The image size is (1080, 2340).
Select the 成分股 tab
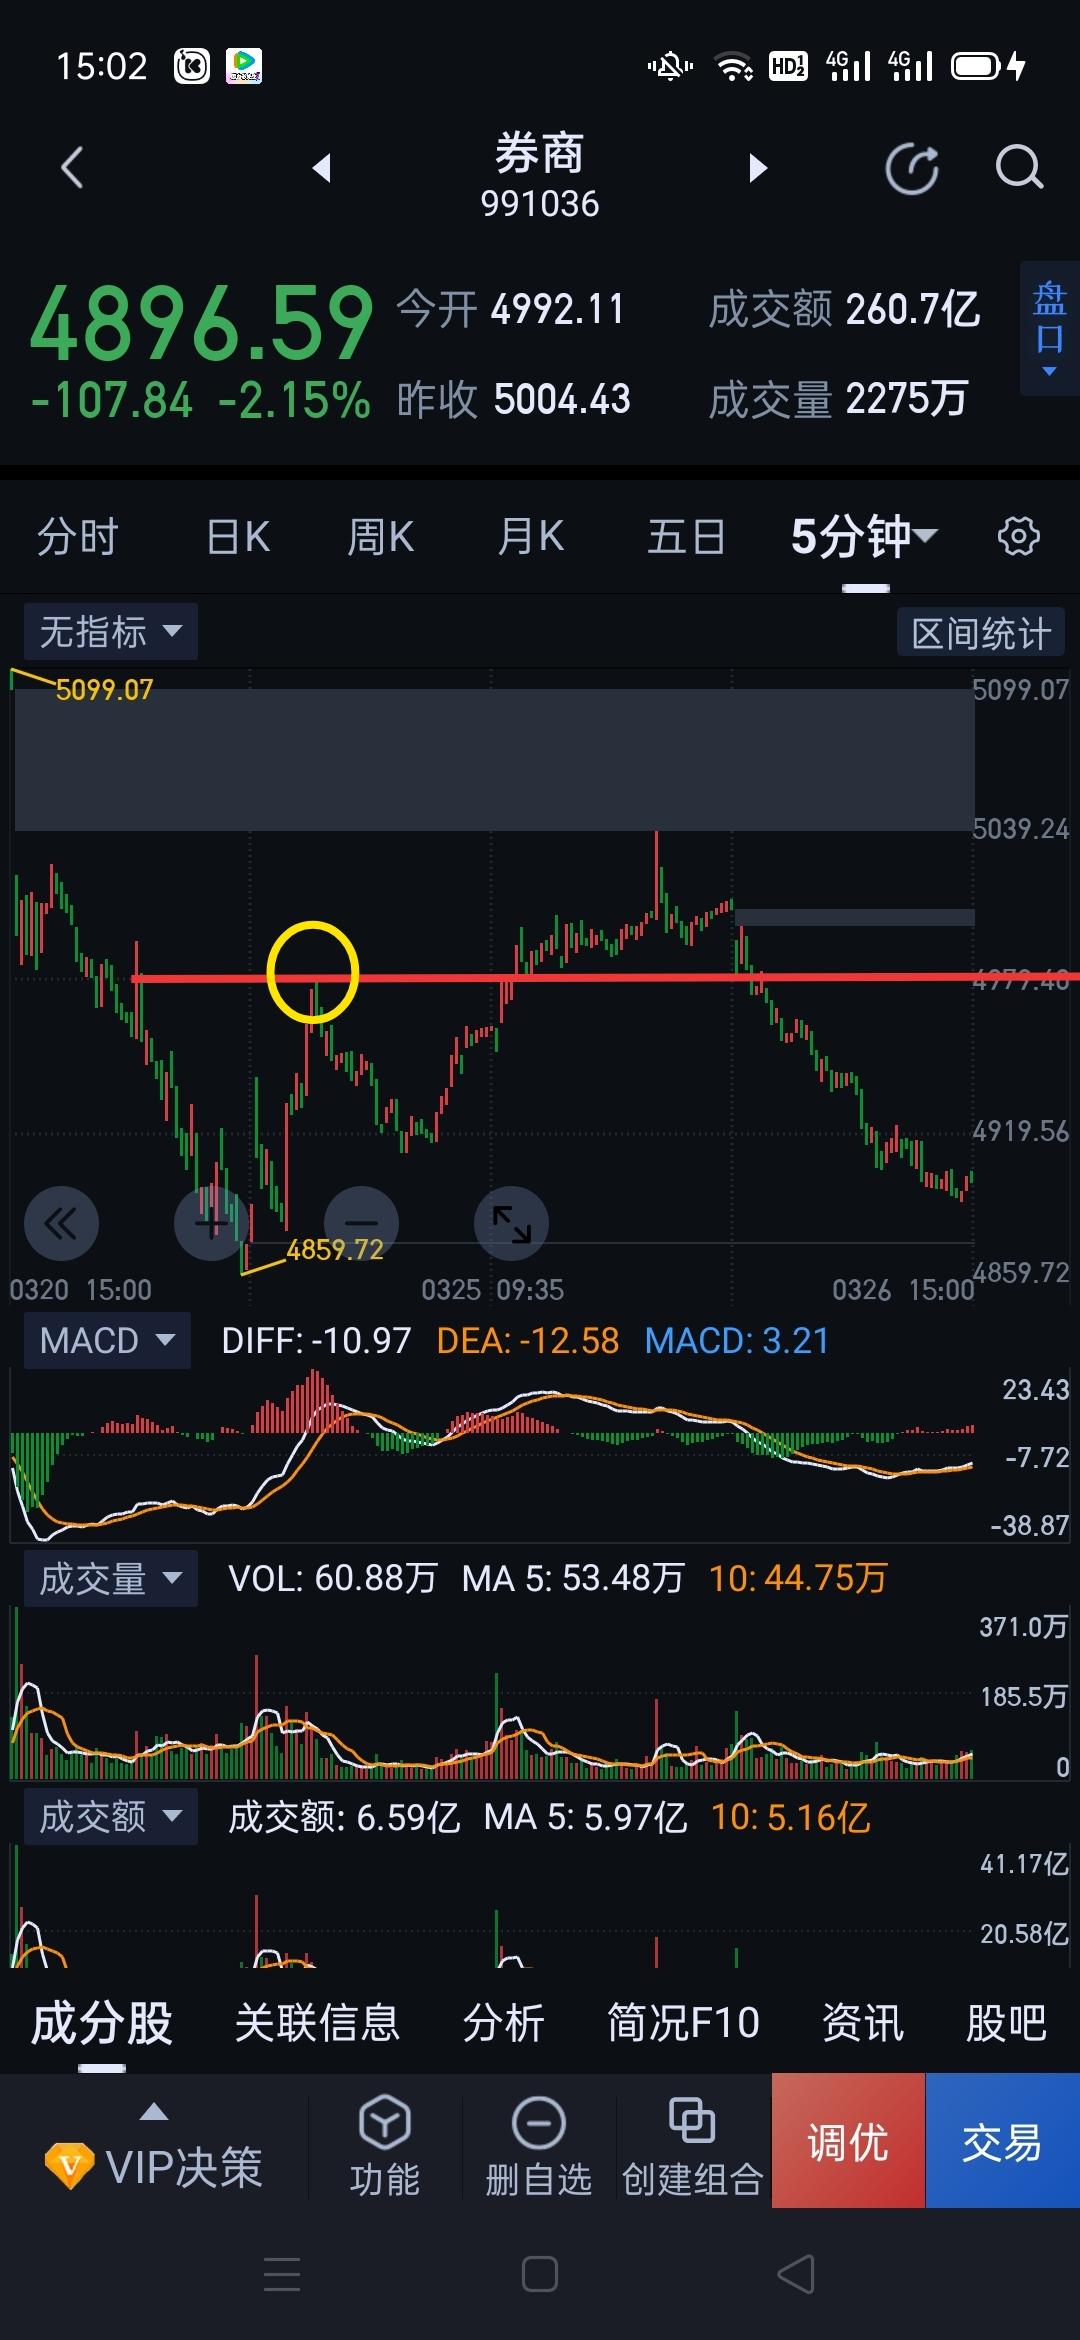102,2023
